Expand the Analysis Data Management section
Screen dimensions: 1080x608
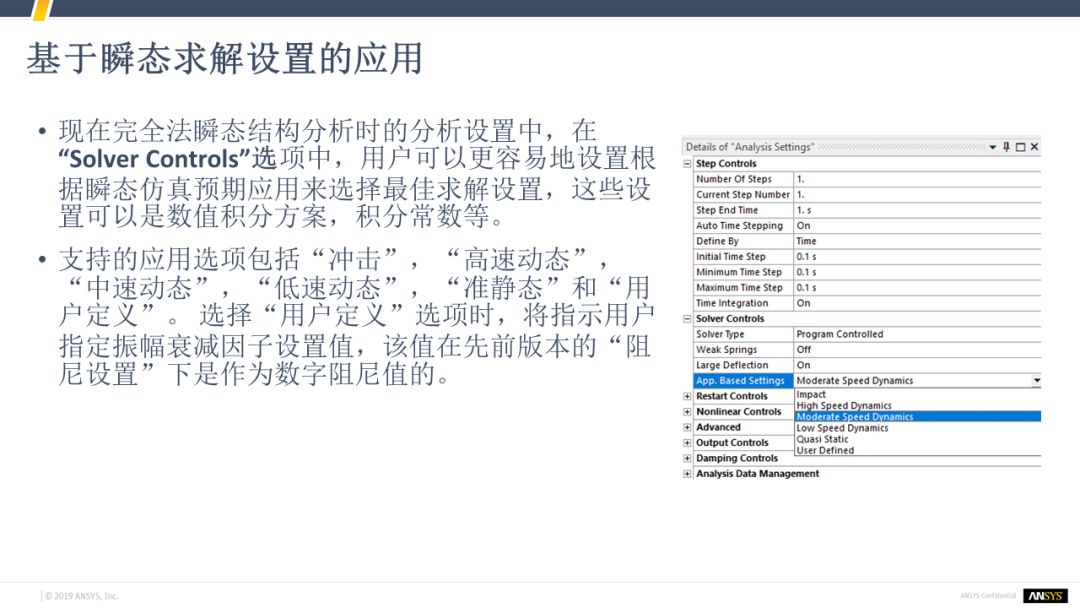[x=687, y=474]
